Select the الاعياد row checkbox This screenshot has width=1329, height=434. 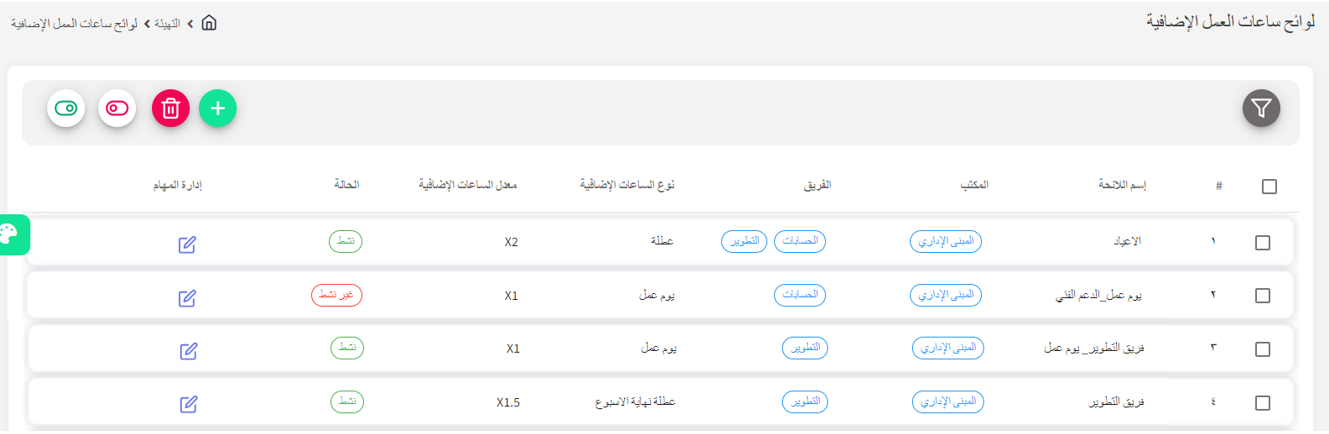point(1262,243)
